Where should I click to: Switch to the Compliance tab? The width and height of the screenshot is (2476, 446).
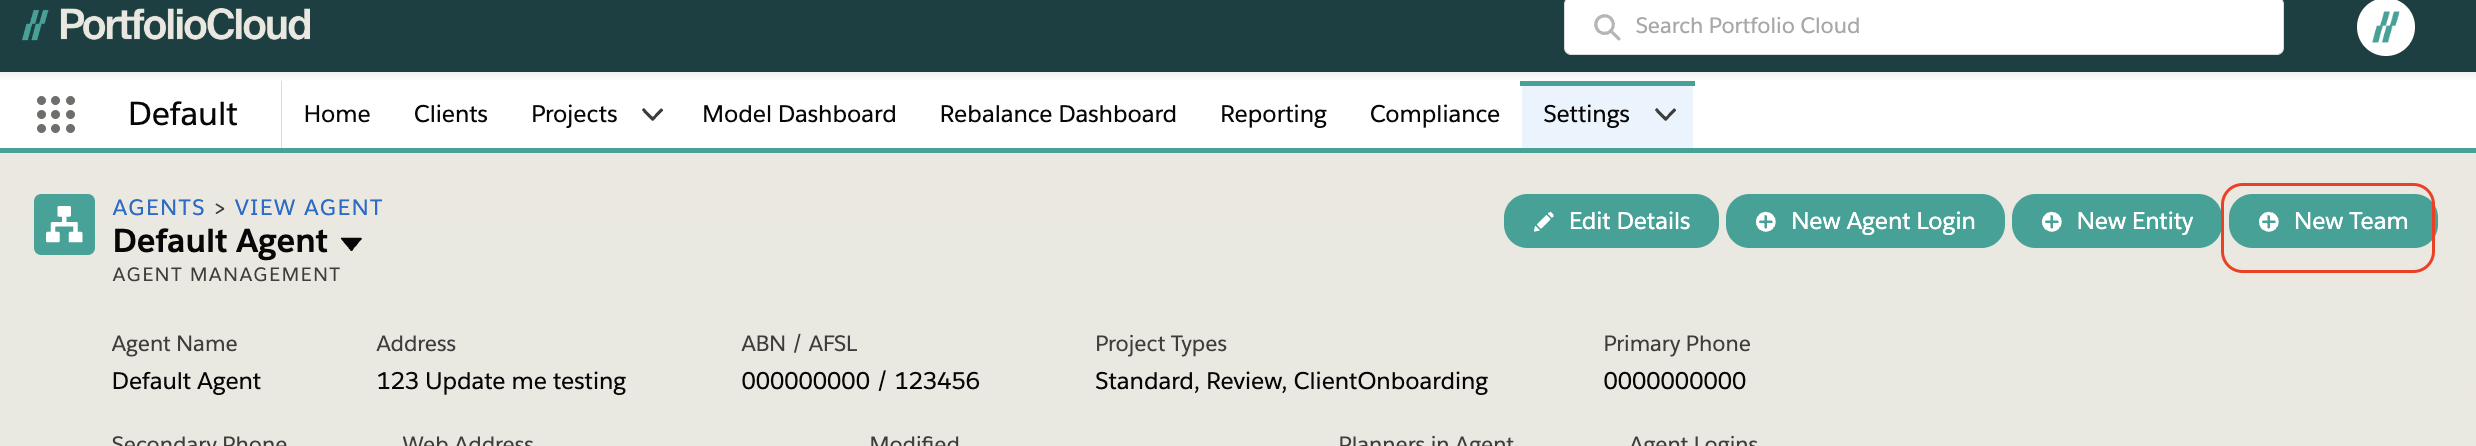[1434, 114]
